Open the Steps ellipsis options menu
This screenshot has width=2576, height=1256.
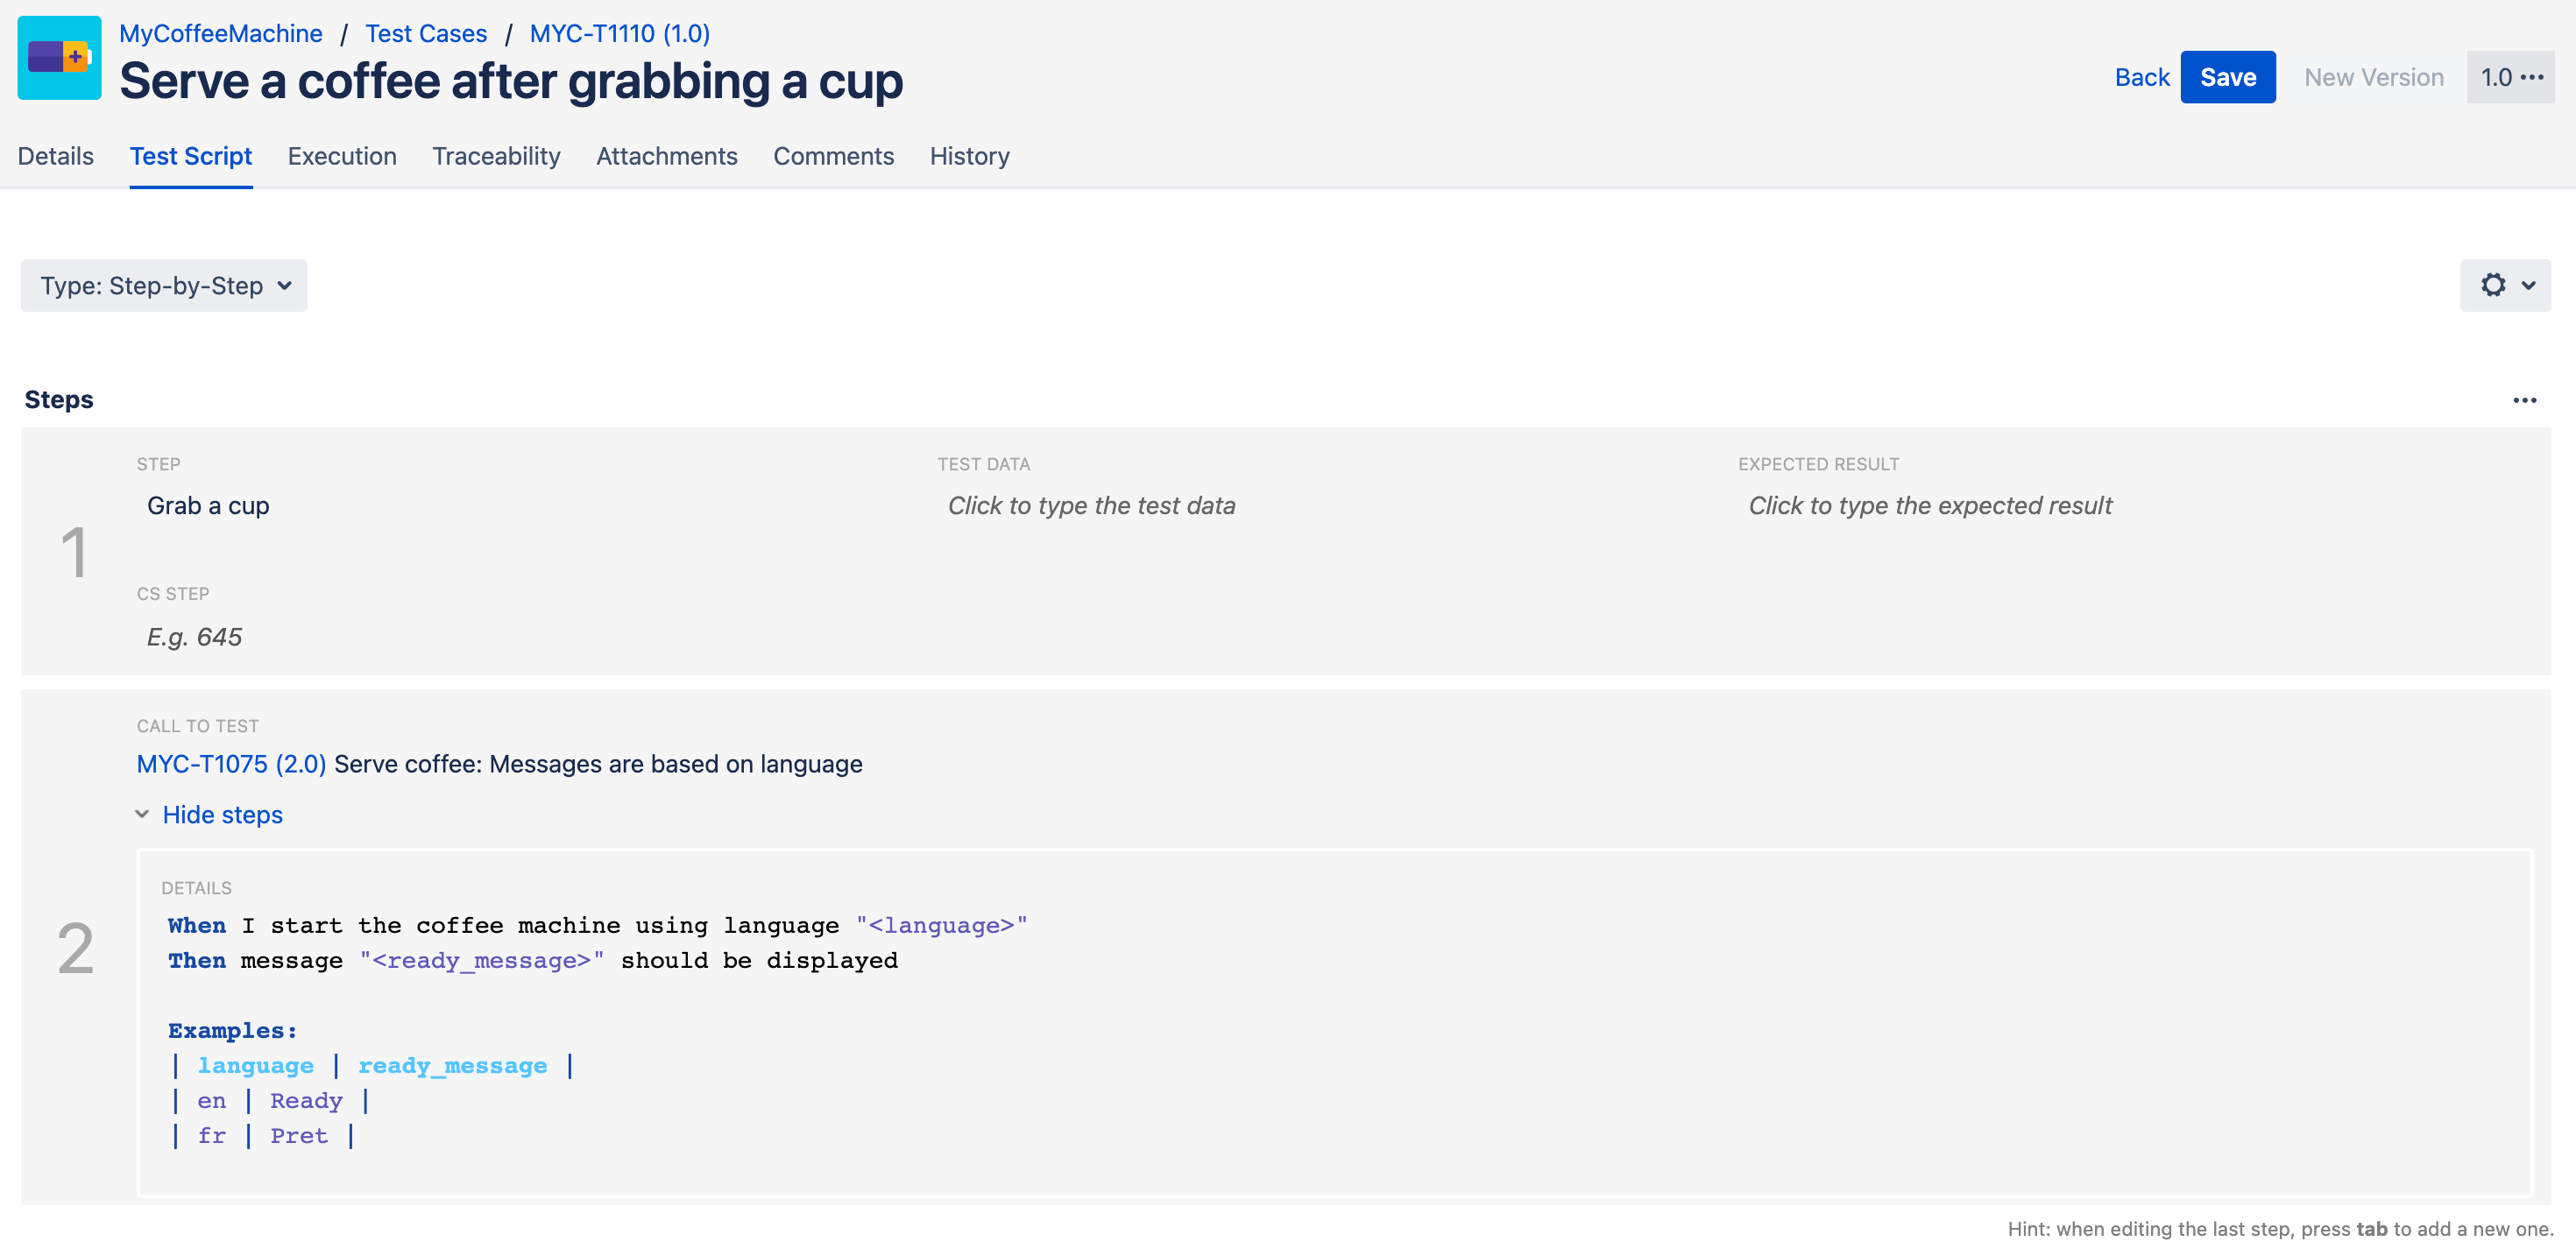2526,399
